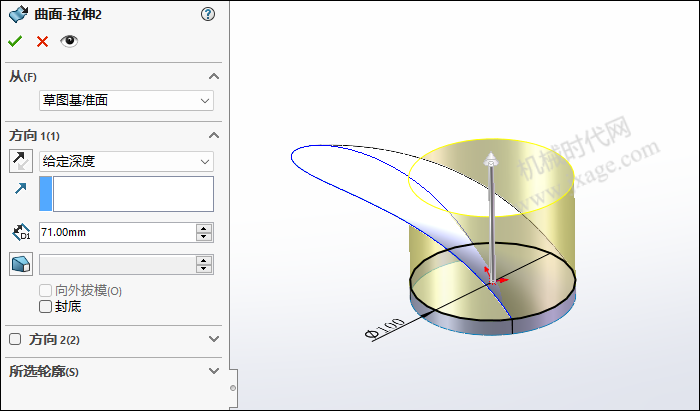Confirm surface extrude with green checkmark

(15, 42)
